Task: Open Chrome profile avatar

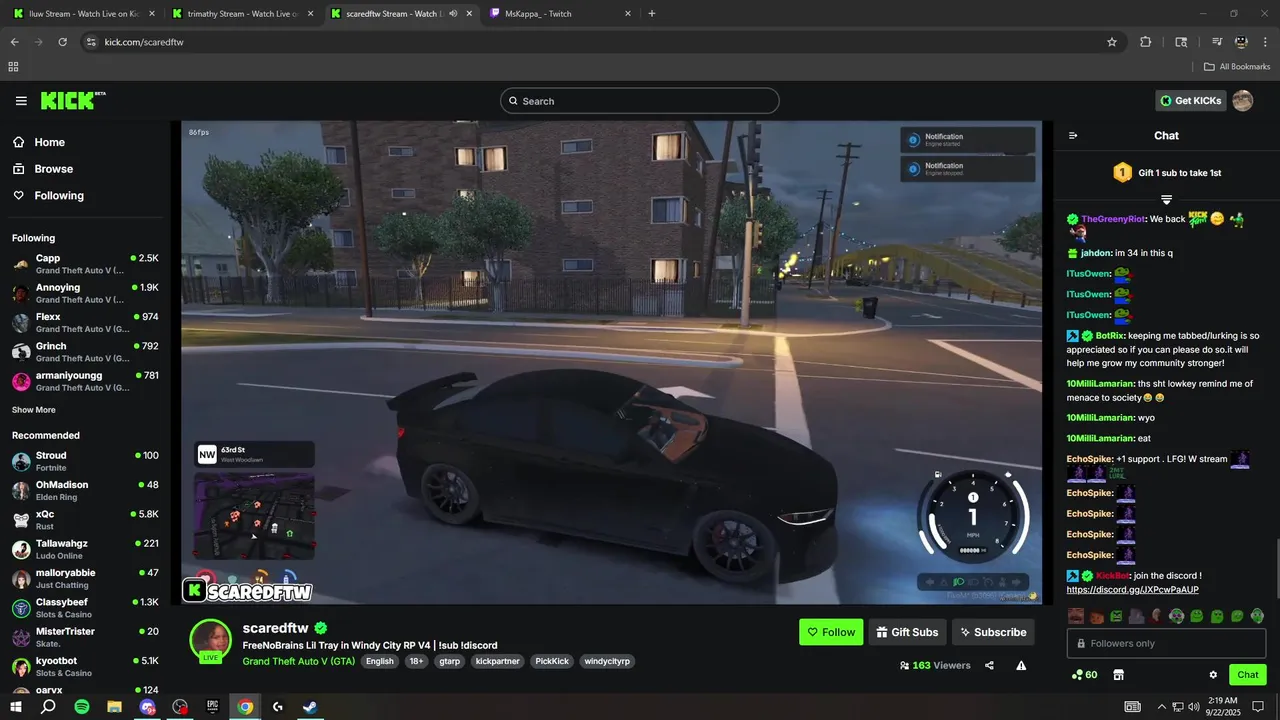Action: point(1241,42)
